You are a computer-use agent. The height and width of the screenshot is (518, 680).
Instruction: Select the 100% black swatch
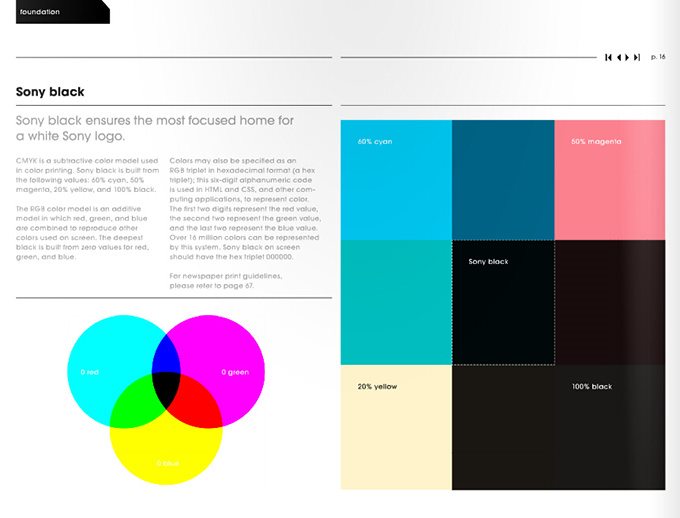tap(609, 427)
